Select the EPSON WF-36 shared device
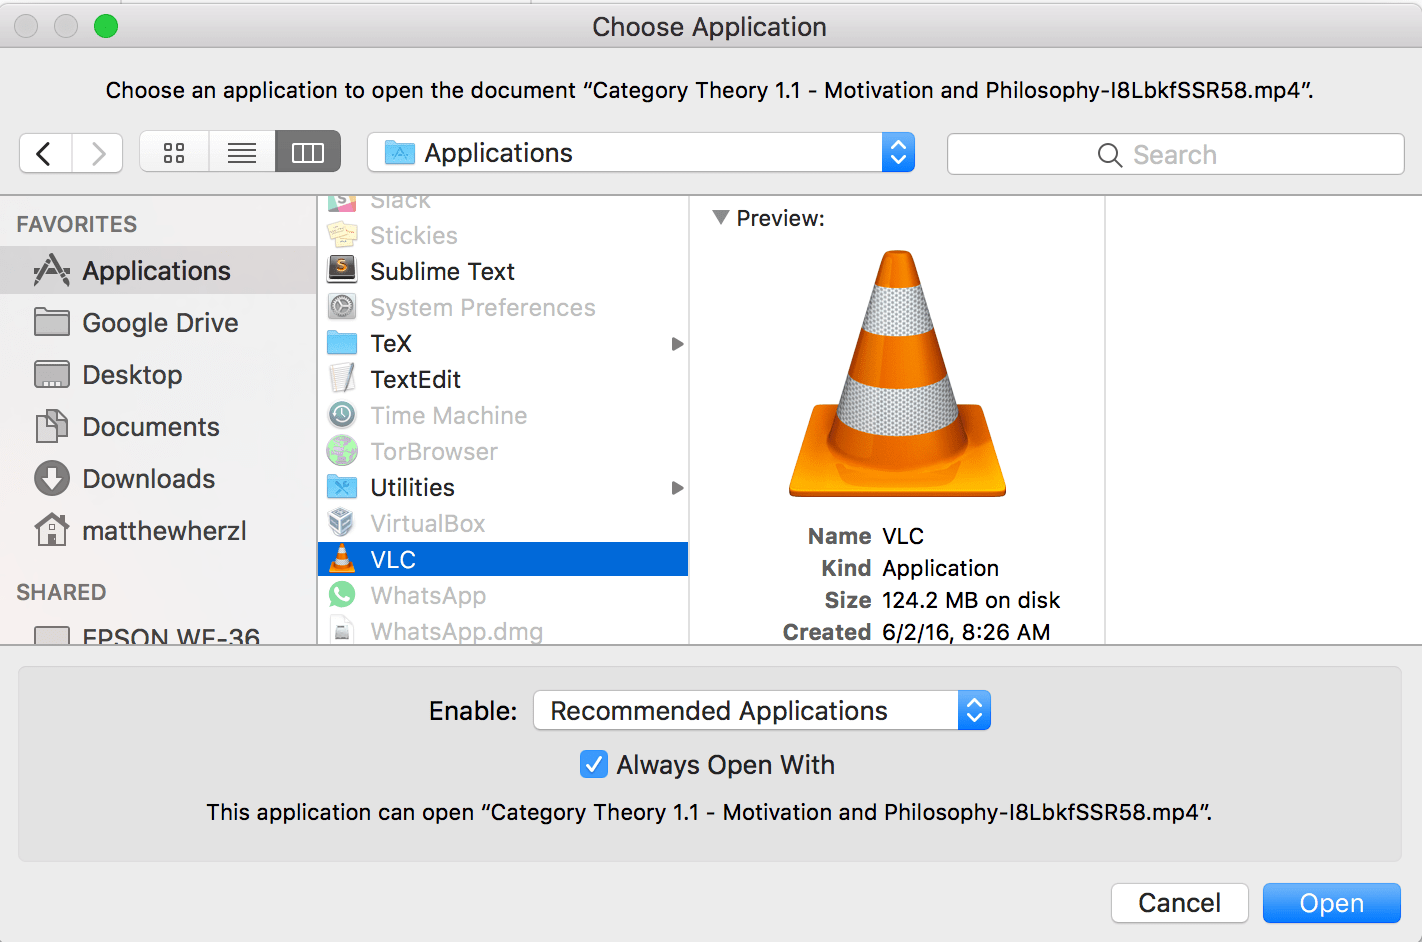The width and height of the screenshot is (1422, 942). [x=158, y=634]
